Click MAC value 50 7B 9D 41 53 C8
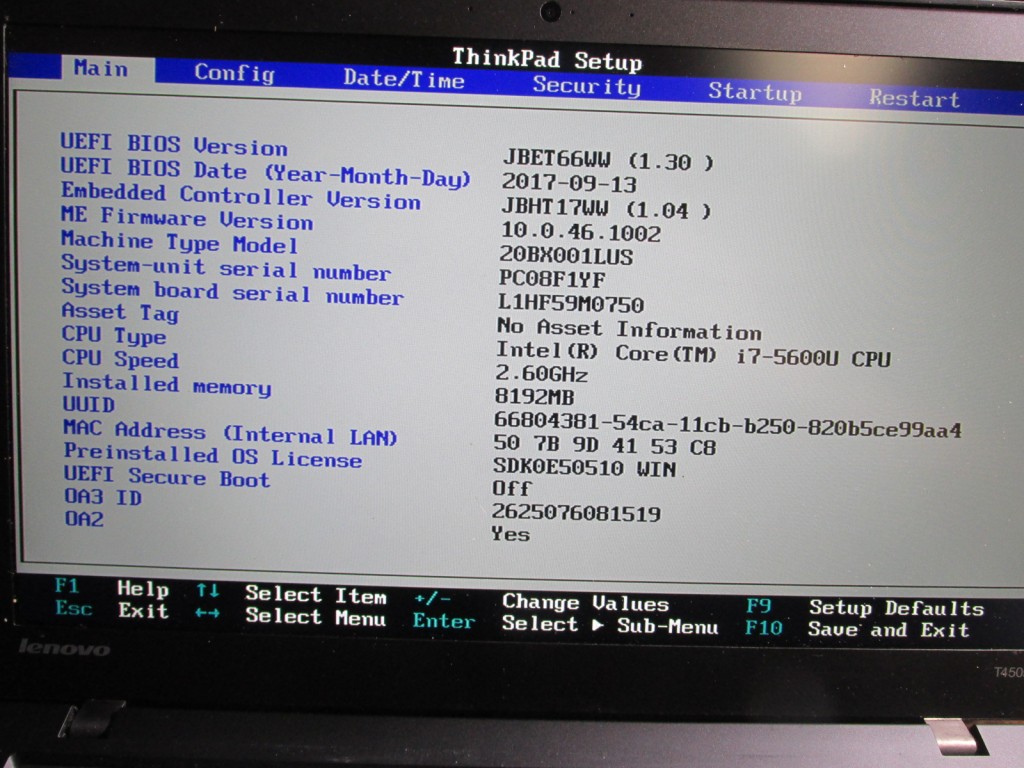The image size is (1024, 768). [x=605, y=445]
